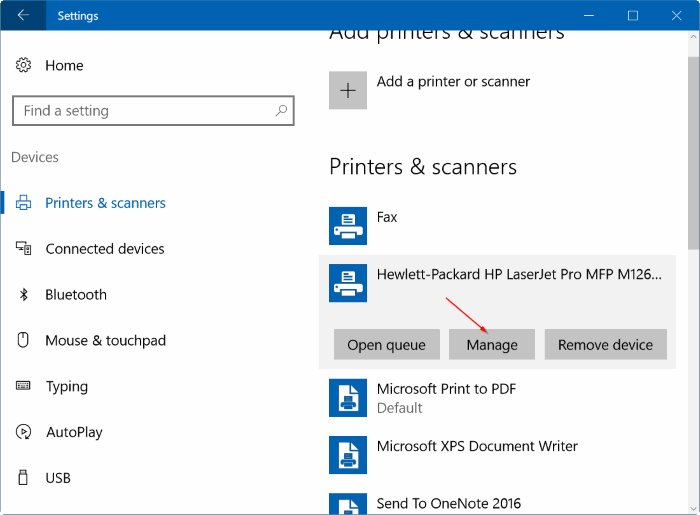Click Microsoft Print to PDF icon
The height and width of the screenshot is (515, 700).
(348, 398)
